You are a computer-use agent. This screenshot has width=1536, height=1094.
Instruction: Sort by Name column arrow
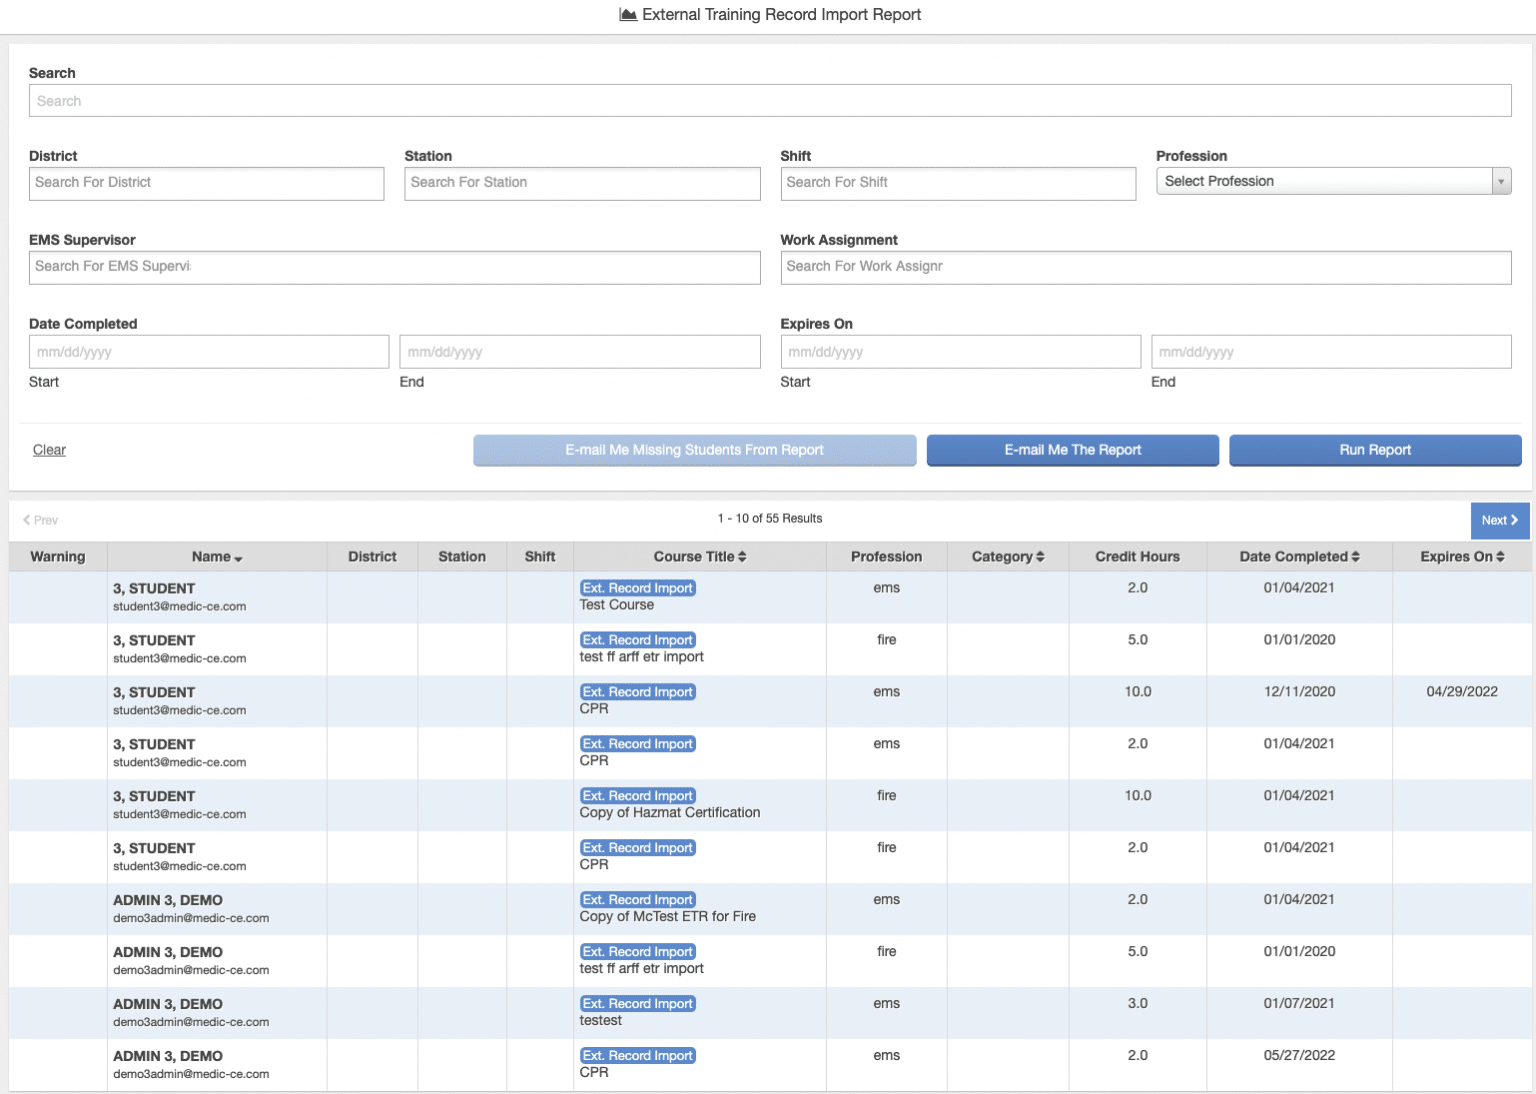(x=238, y=558)
